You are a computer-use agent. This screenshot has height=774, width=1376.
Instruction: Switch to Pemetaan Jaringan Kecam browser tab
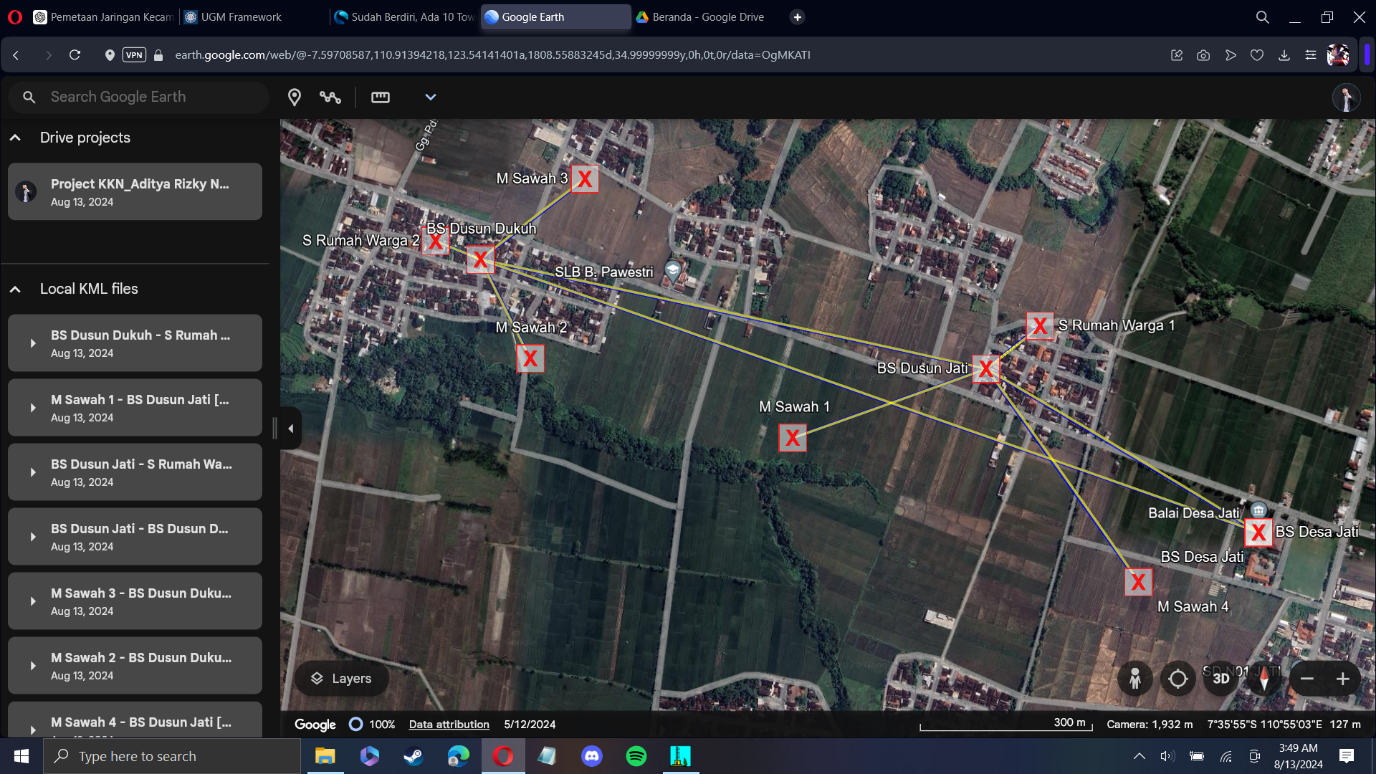pyautogui.click(x=102, y=17)
